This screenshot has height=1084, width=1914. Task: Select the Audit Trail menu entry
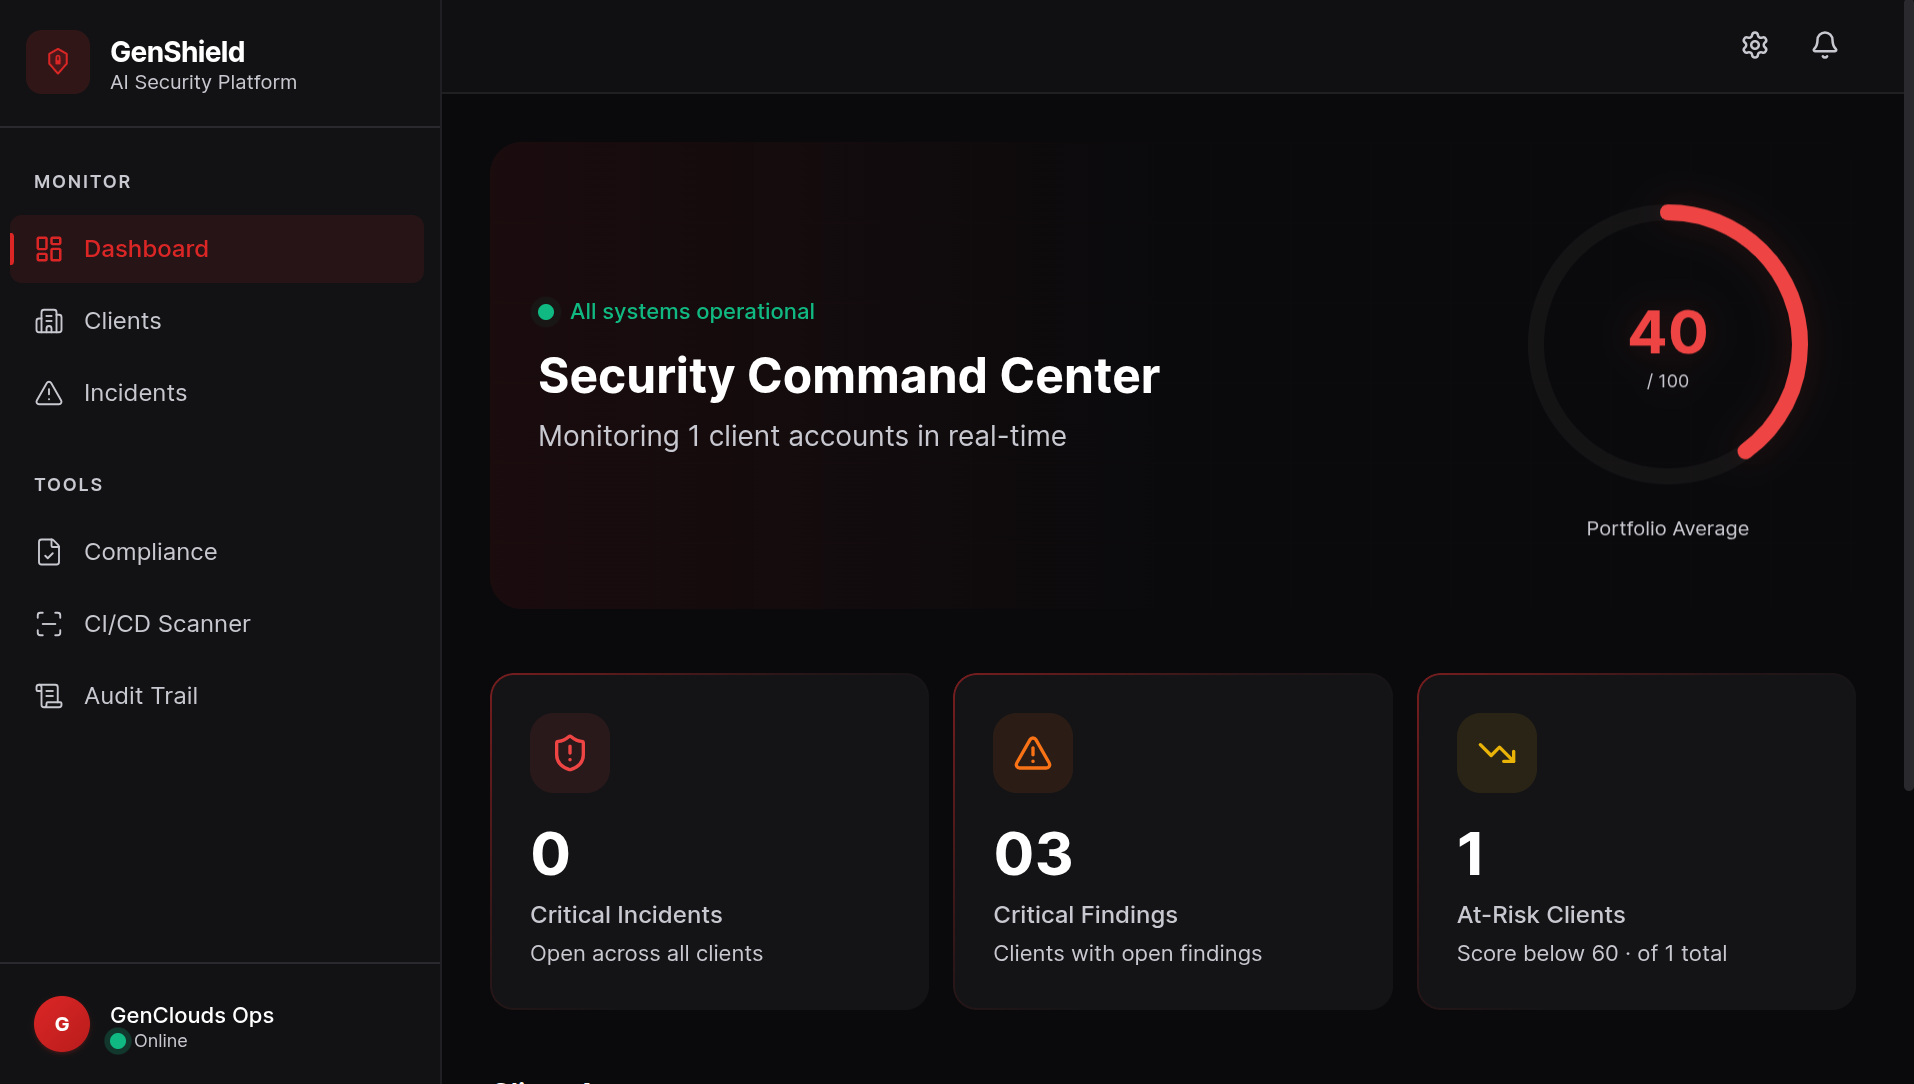217,696
